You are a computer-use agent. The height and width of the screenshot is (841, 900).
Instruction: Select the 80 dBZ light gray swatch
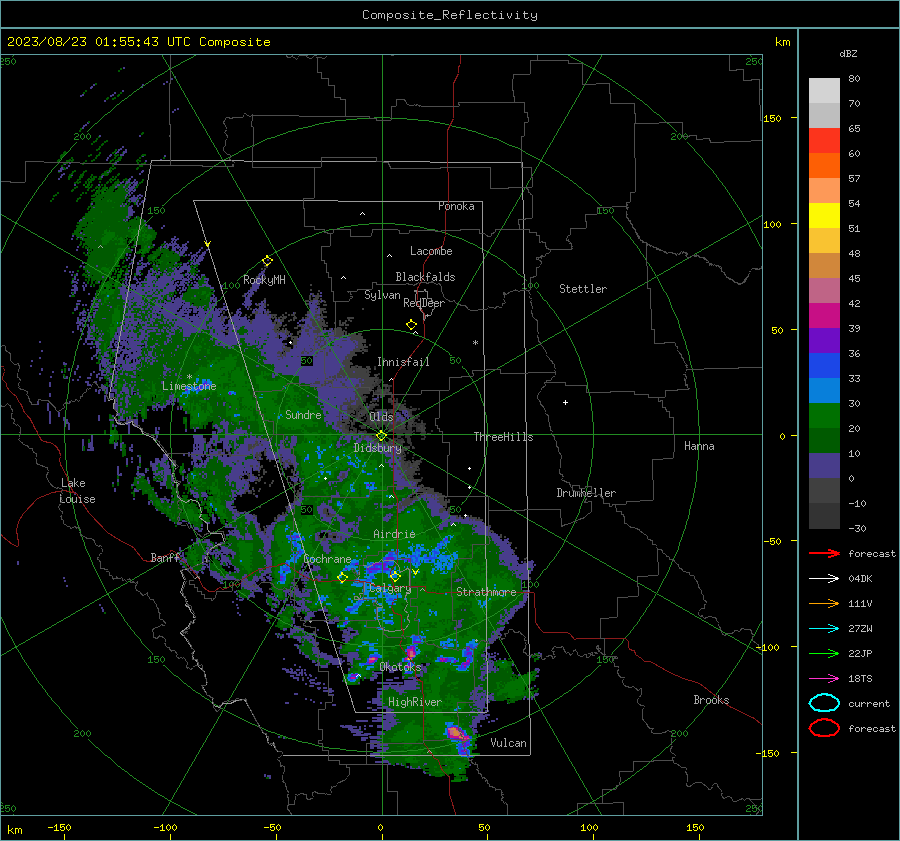824,90
